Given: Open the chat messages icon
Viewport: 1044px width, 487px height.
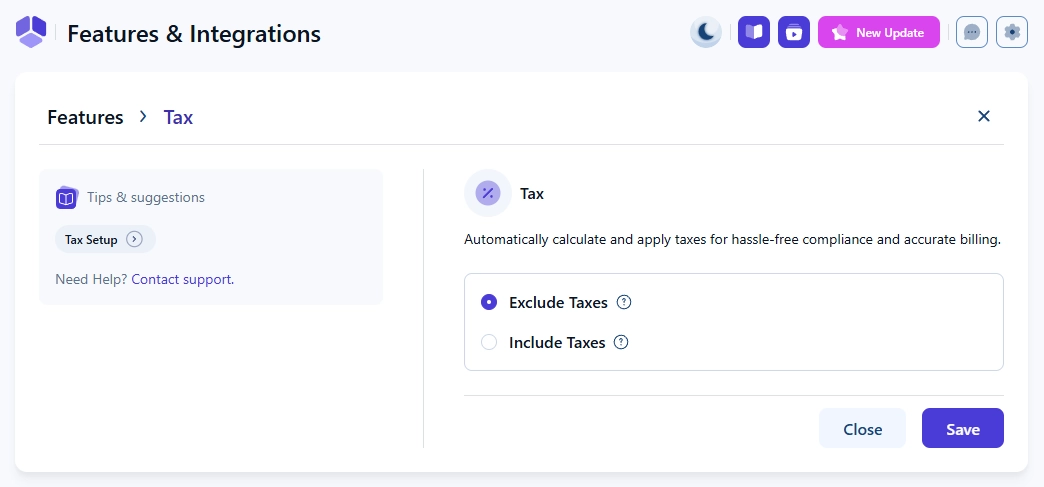Looking at the screenshot, I should tap(972, 32).
